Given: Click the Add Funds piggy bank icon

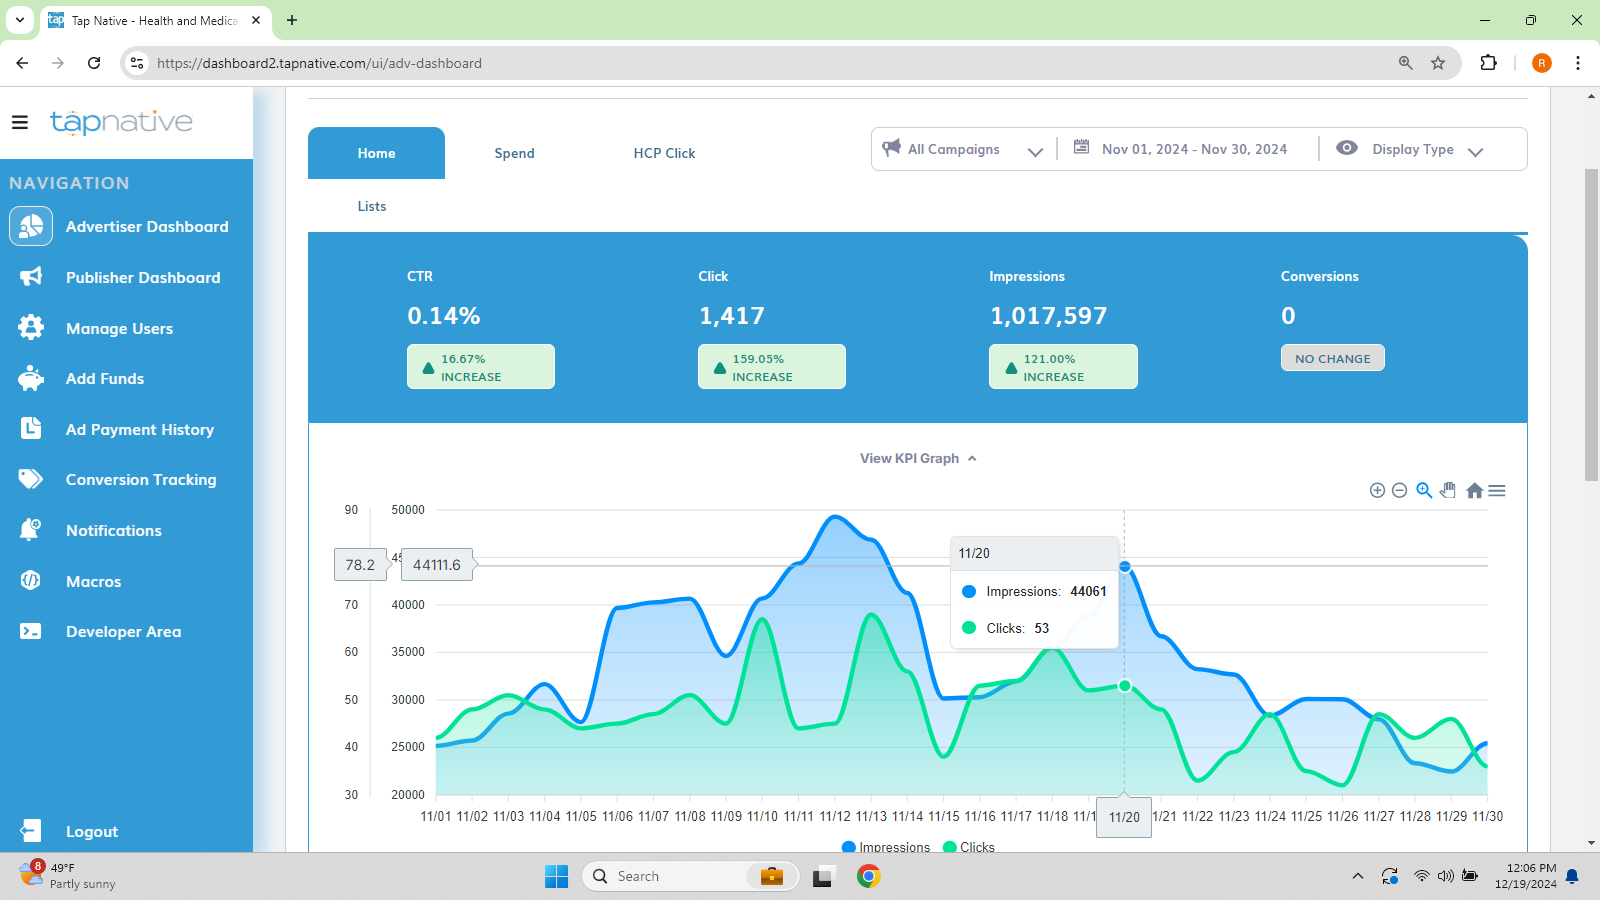Looking at the screenshot, I should [x=31, y=378].
